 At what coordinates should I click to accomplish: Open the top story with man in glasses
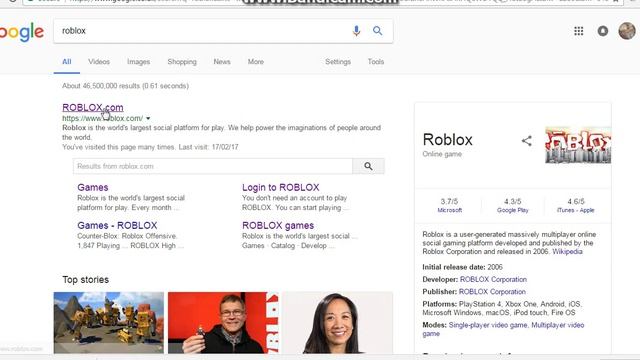tap(223, 322)
